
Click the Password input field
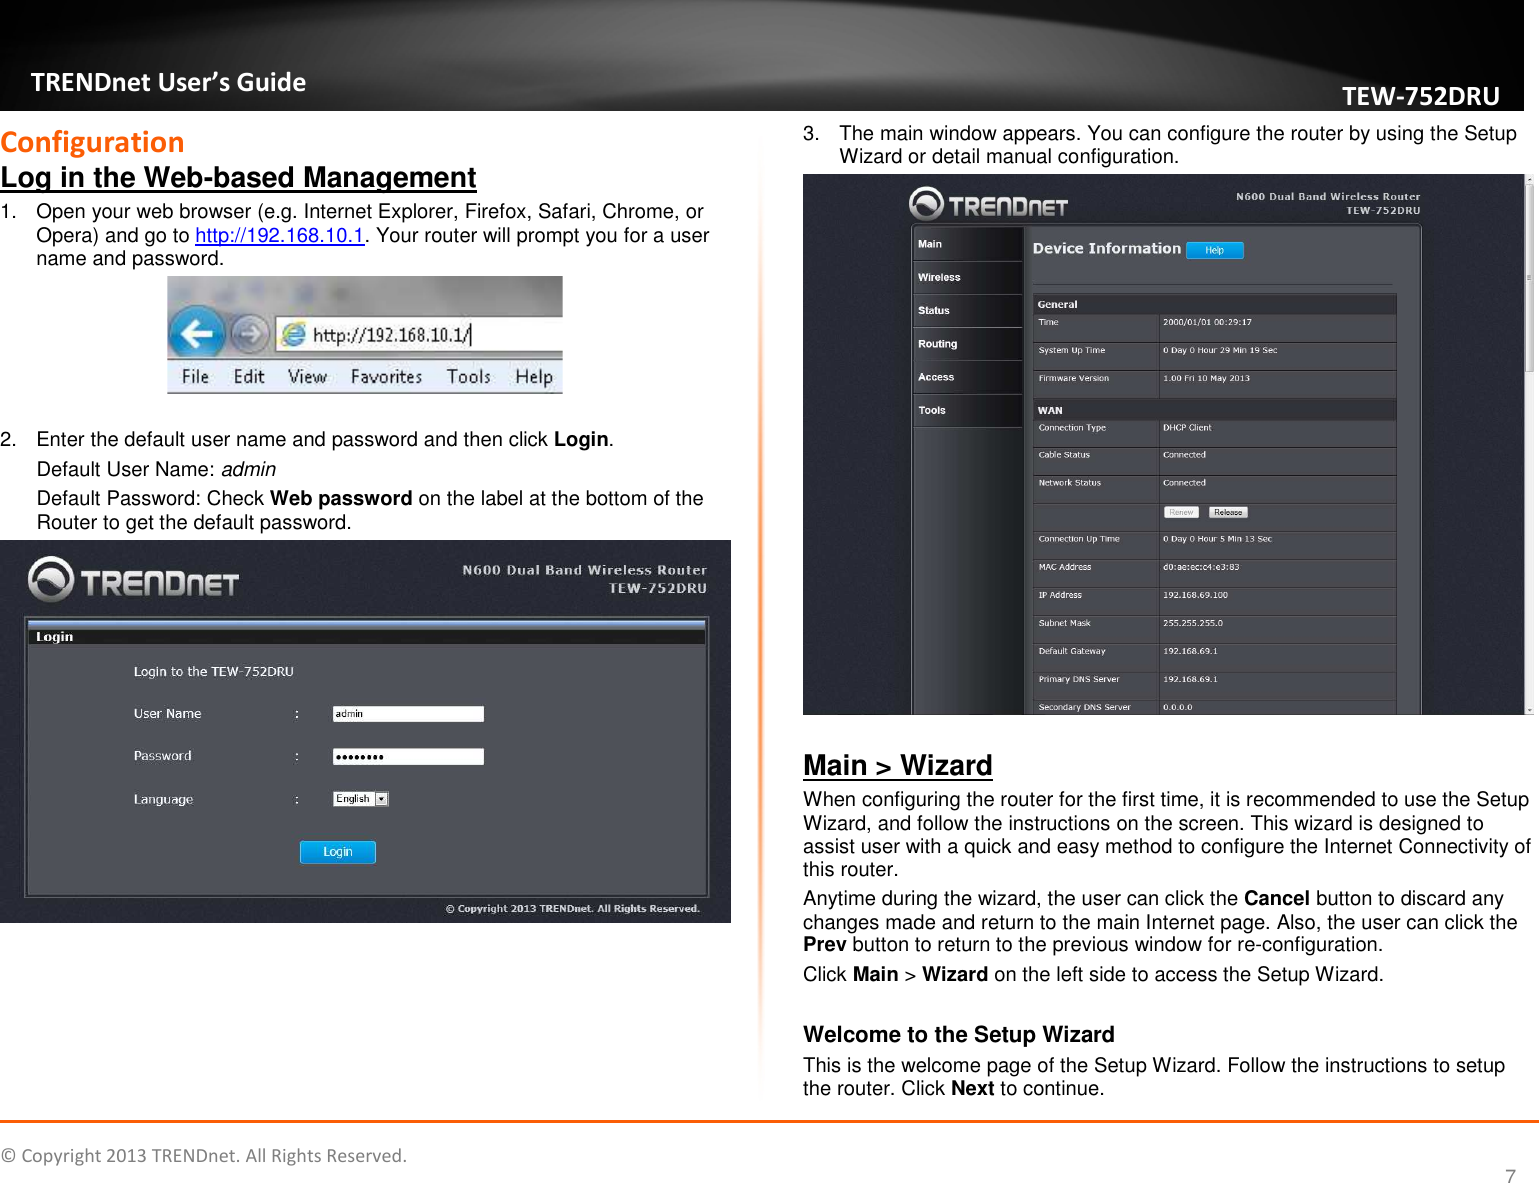point(408,757)
